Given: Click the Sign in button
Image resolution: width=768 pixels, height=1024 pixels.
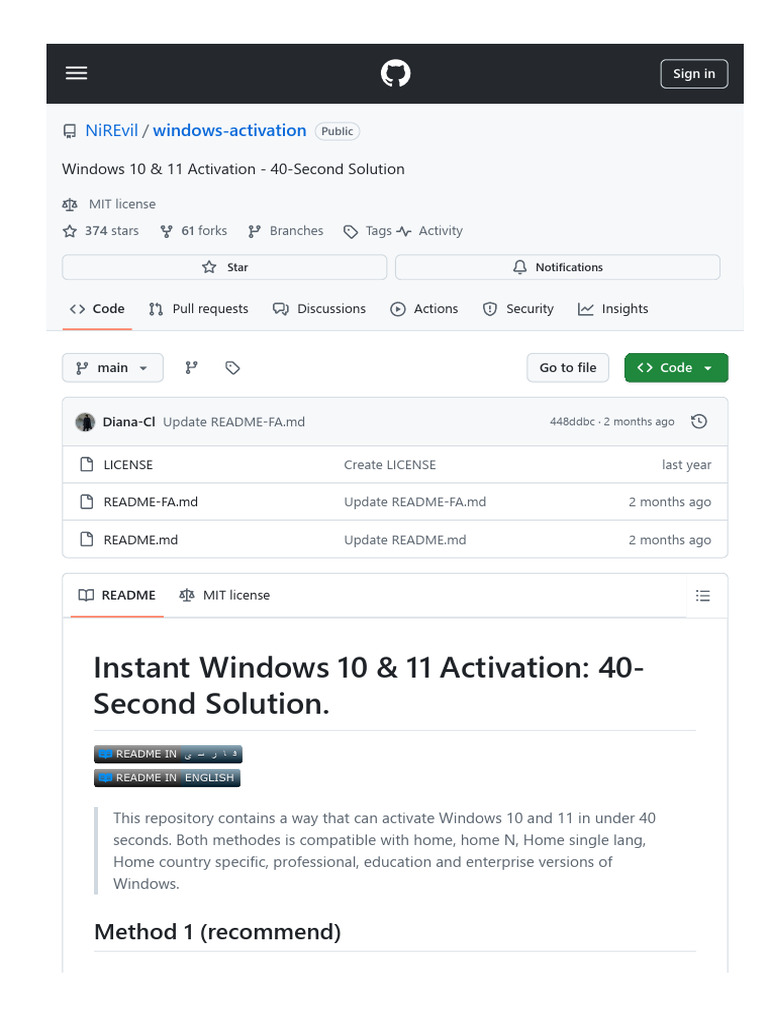Looking at the screenshot, I should (x=694, y=73).
